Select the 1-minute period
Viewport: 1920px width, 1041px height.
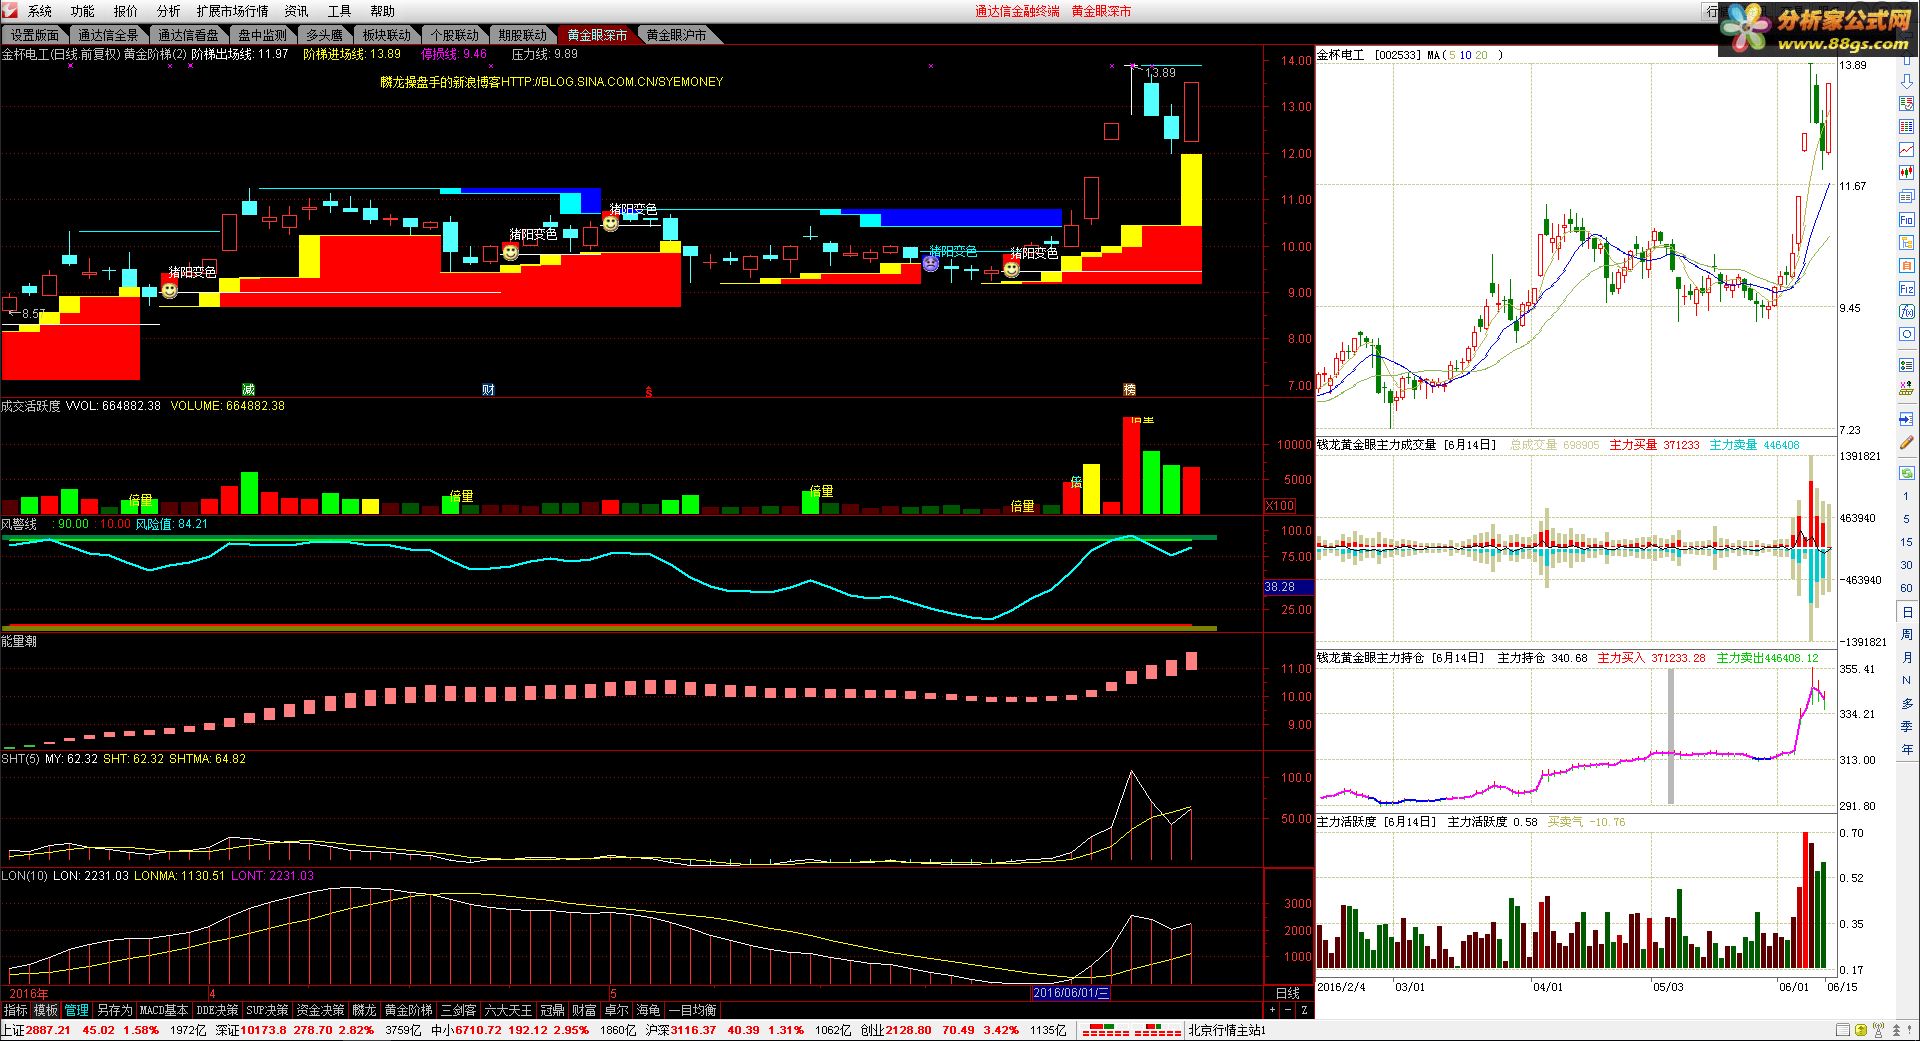coord(1906,496)
